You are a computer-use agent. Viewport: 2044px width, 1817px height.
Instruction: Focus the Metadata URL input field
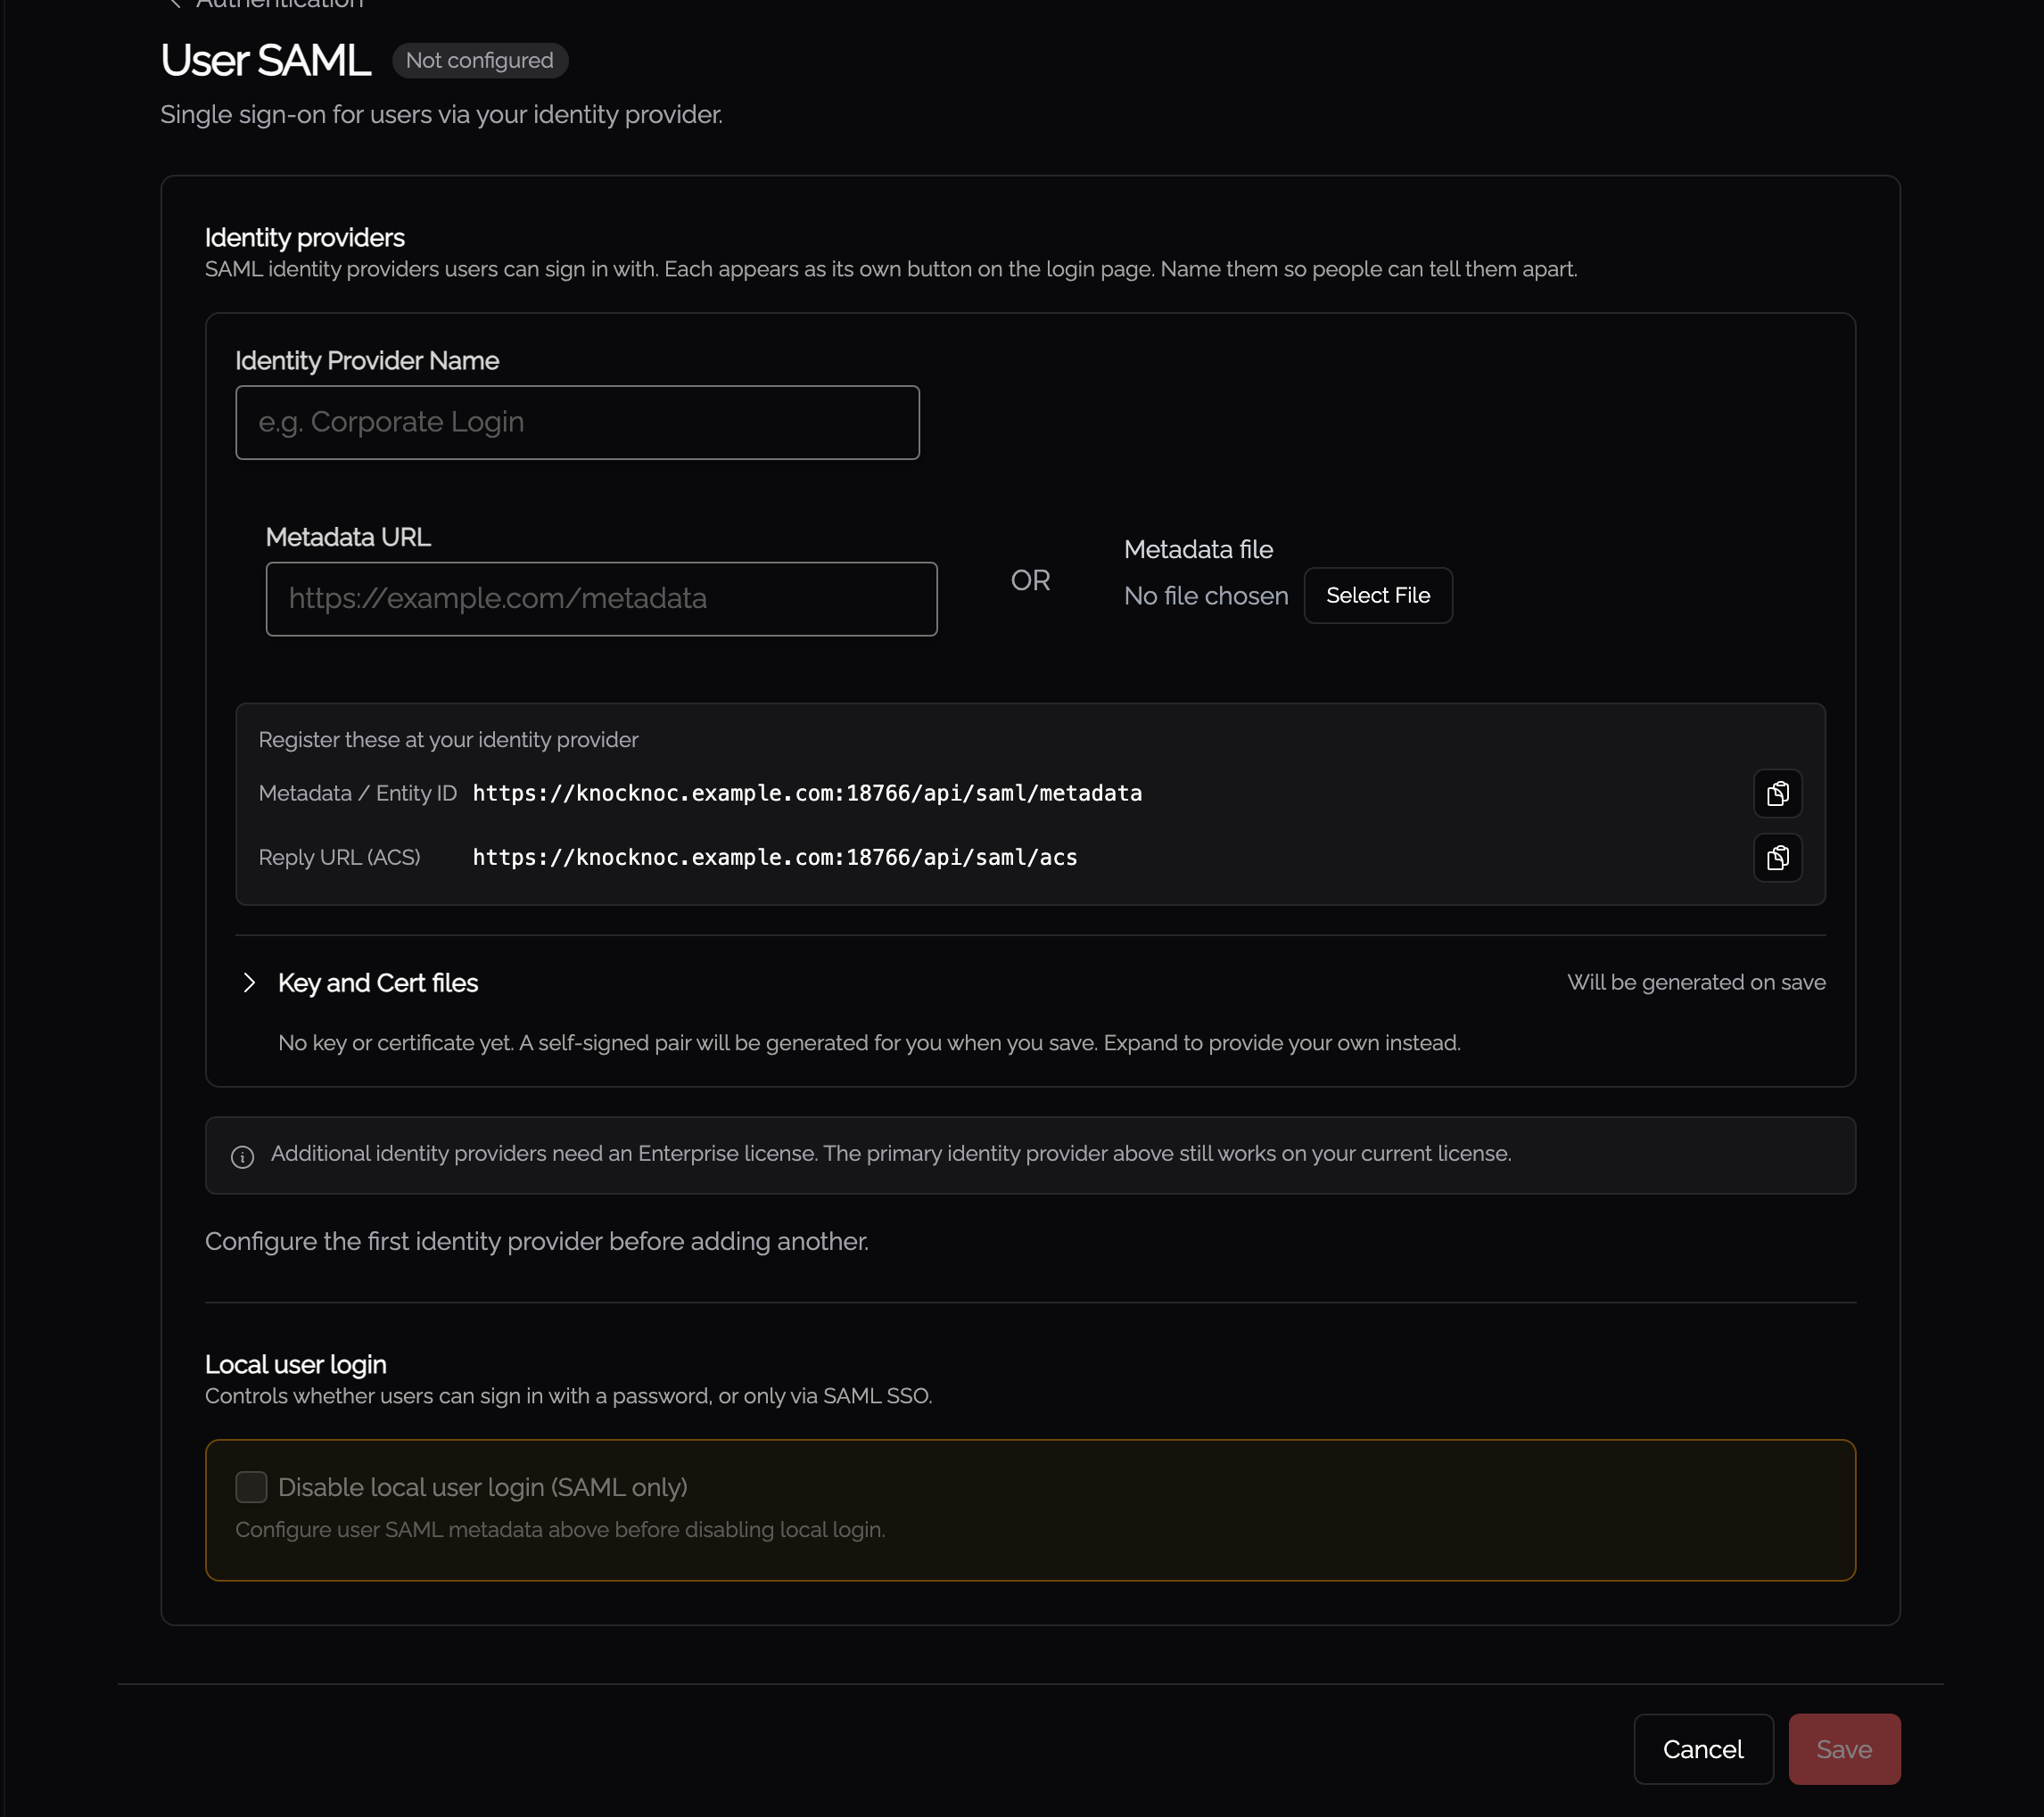[x=601, y=598]
